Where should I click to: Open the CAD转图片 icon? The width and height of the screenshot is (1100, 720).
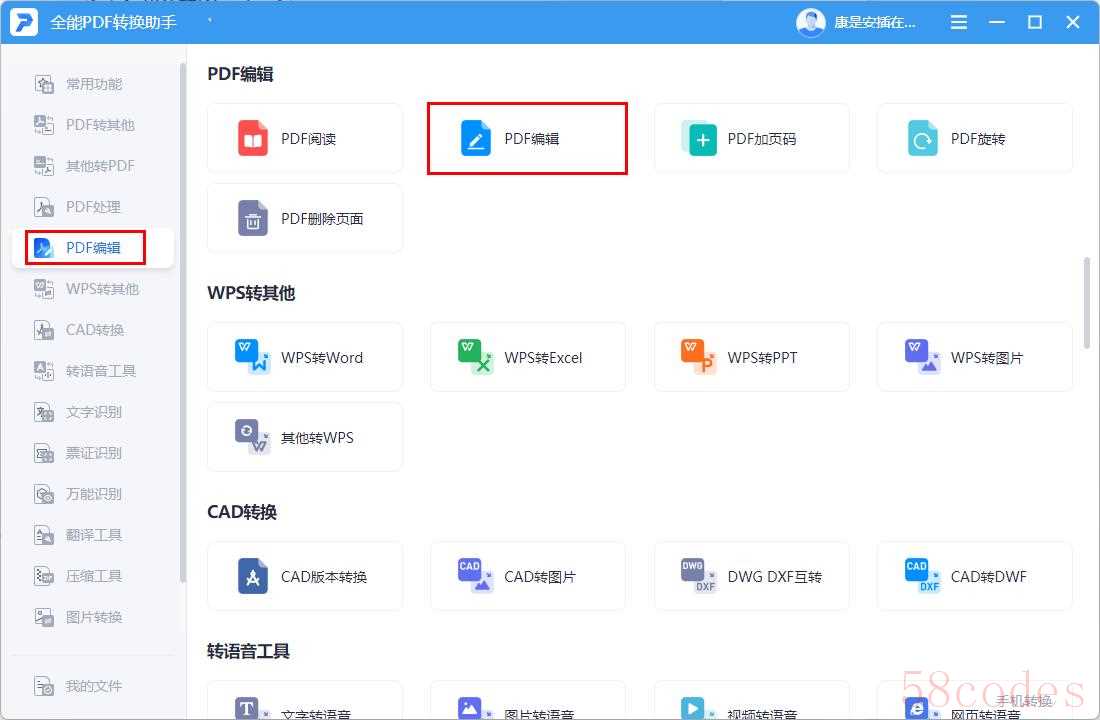476,575
